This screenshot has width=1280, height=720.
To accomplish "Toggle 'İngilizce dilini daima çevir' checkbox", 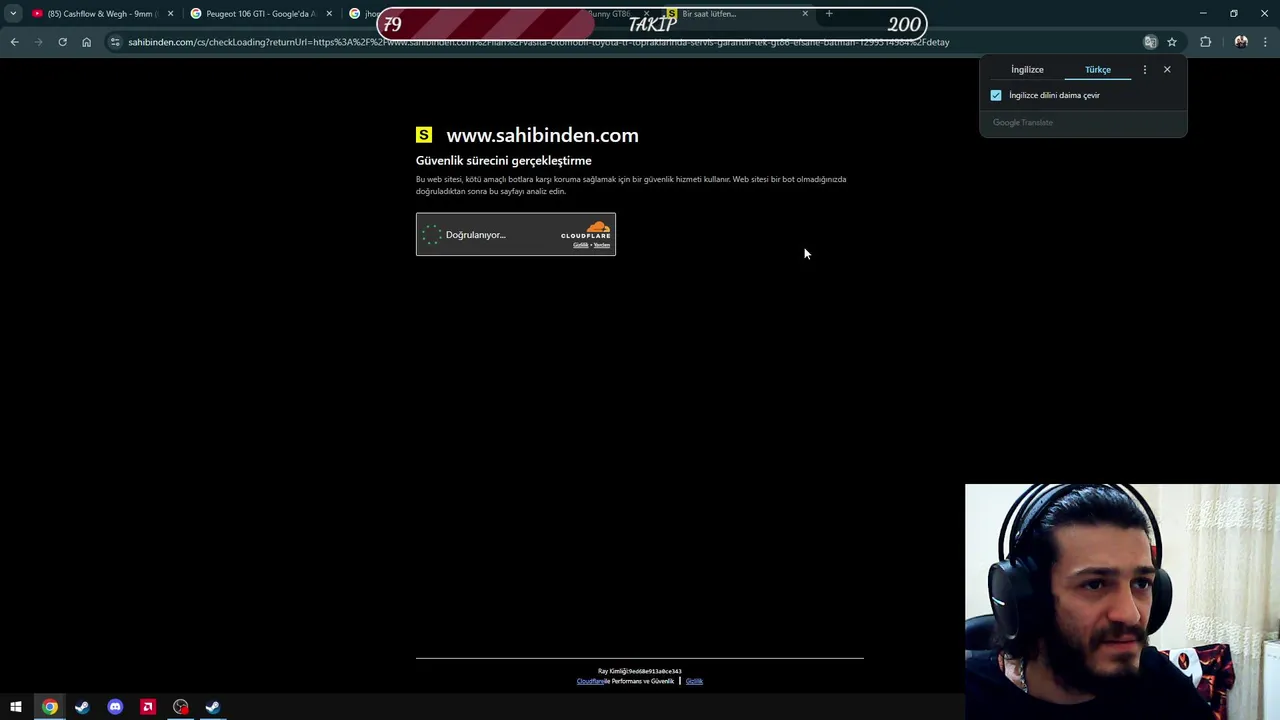I will [x=996, y=95].
